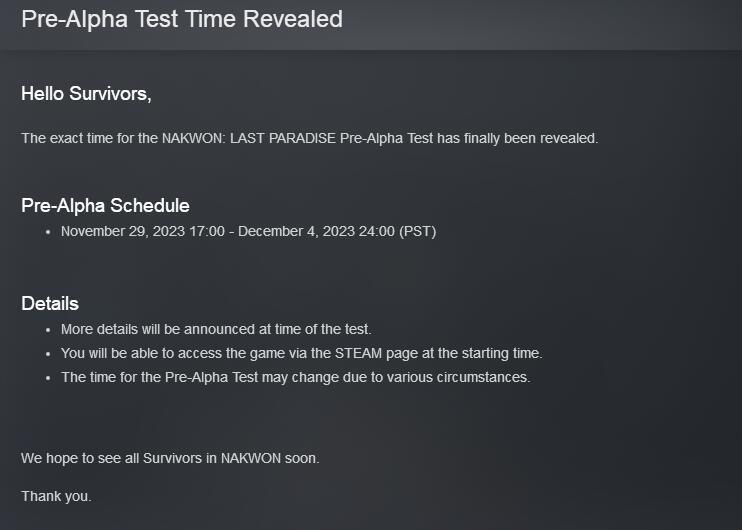
Task: Click 'NAKWON' in the closing sentence
Action: pyautogui.click(x=251, y=459)
